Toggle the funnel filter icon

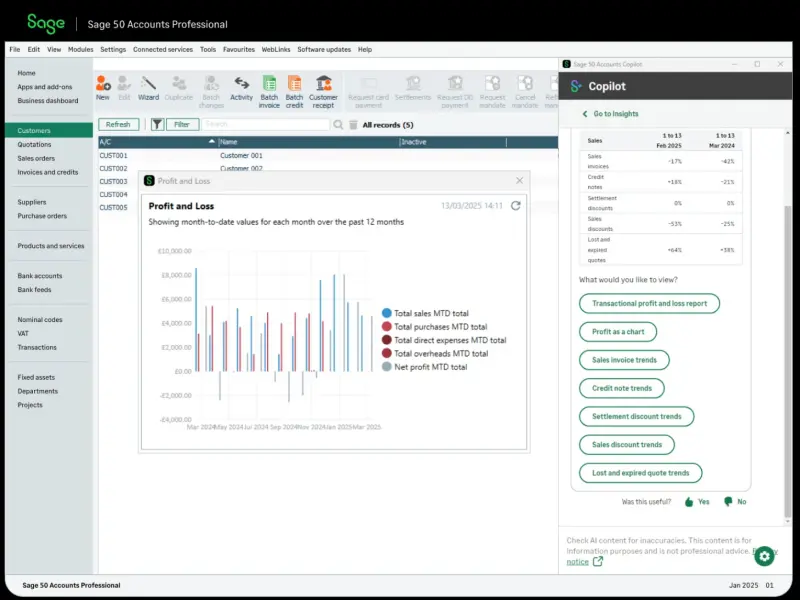157,124
